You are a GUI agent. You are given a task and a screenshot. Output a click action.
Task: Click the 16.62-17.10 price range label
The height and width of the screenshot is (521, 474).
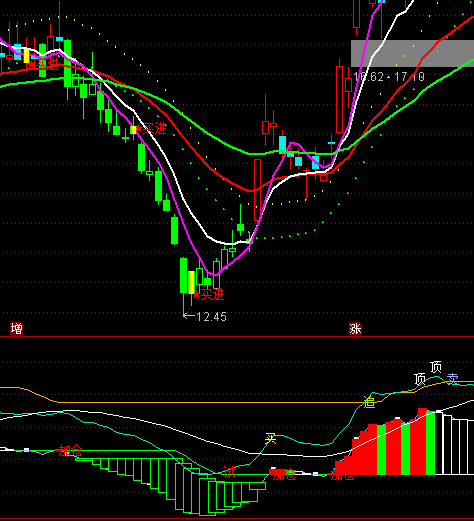pos(389,77)
